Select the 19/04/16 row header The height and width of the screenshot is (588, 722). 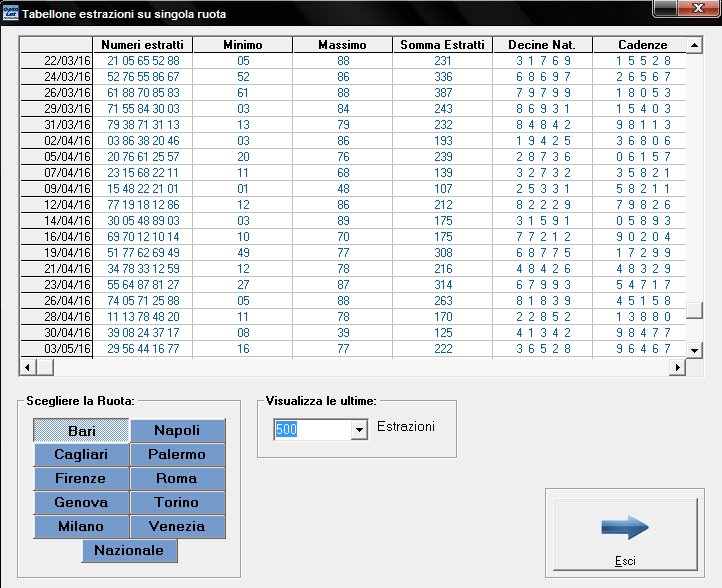click(x=56, y=253)
